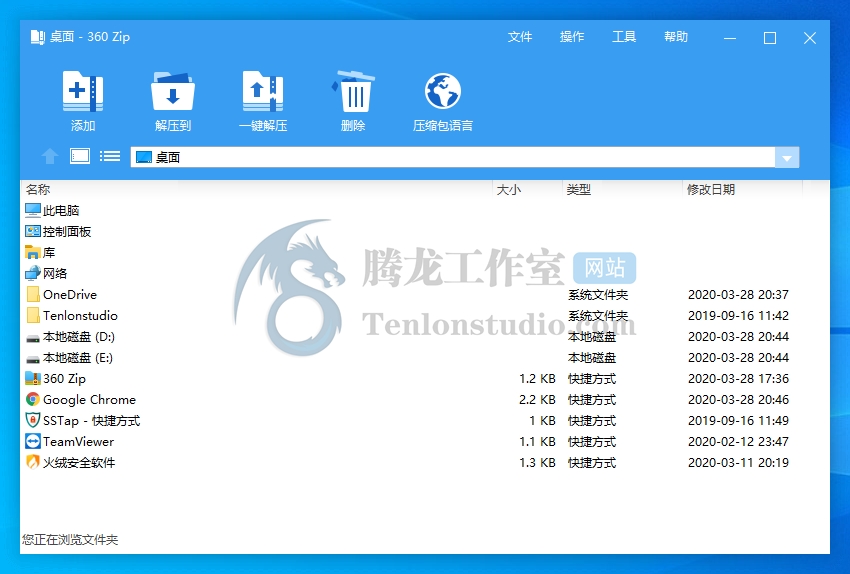The height and width of the screenshot is (574, 850).
Task: Click status bar text 您正在浏览文件夹
Action: pyautogui.click(x=70, y=539)
